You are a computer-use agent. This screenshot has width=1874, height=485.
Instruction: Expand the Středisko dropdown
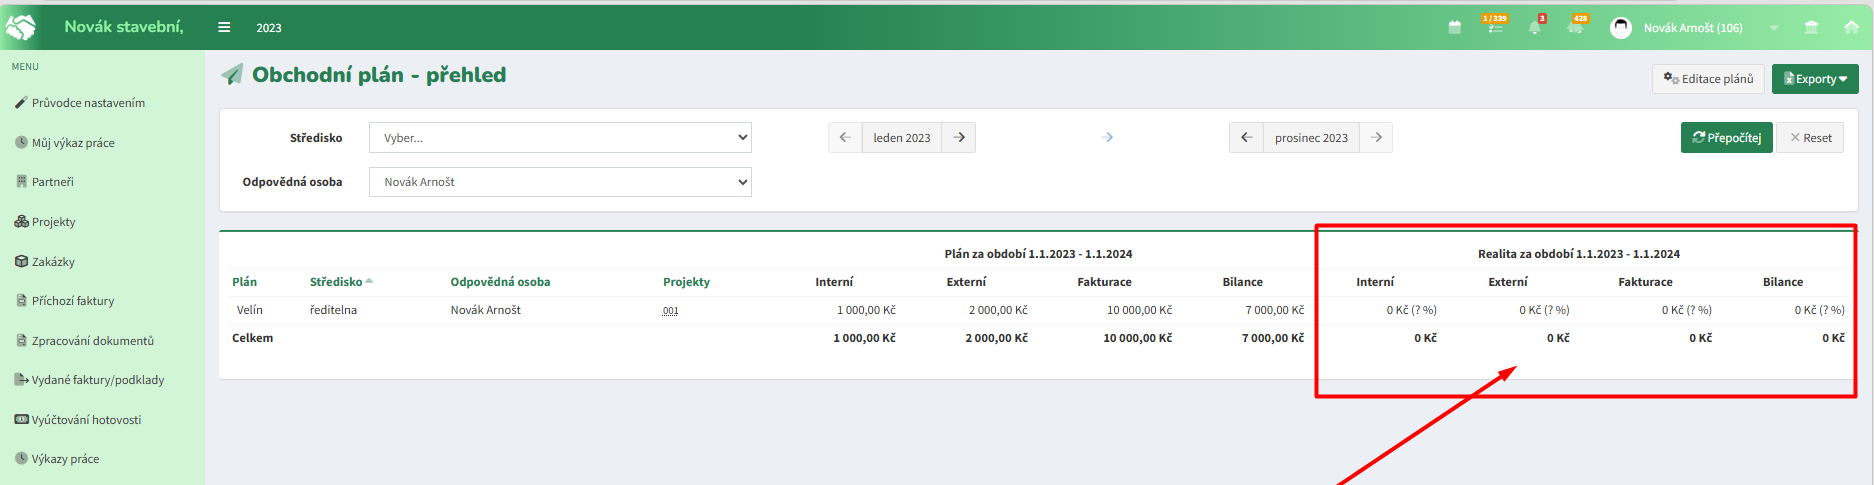point(560,137)
